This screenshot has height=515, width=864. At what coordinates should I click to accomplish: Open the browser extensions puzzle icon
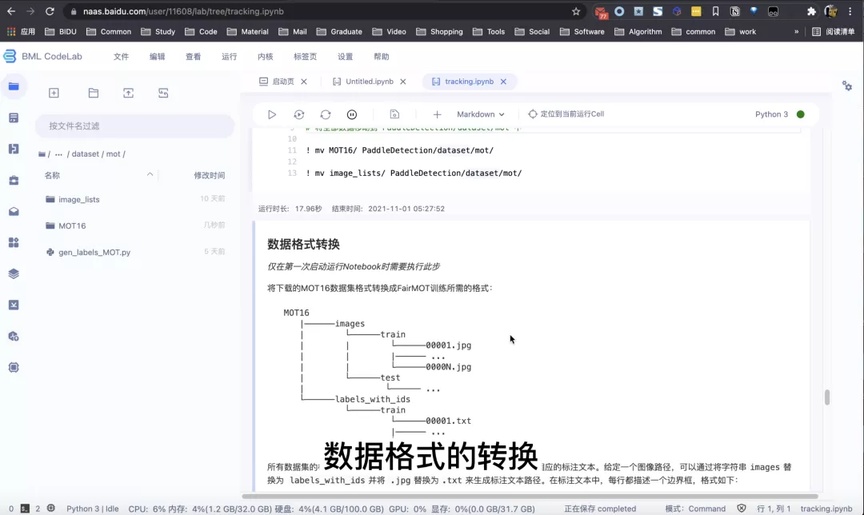coord(811,11)
